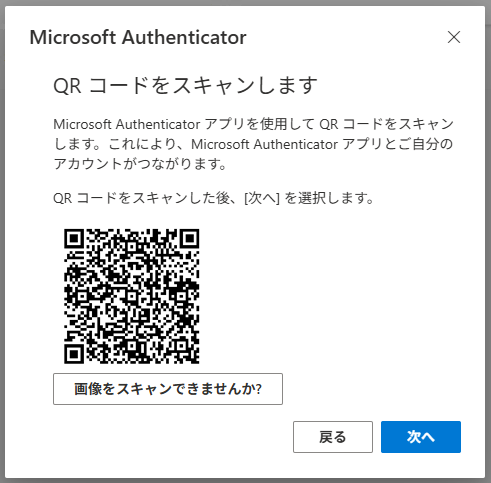Close the Microsoft Authenticator dialog
Image resolution: width=491 pixels, height=483 pixels.
point(454,37)
